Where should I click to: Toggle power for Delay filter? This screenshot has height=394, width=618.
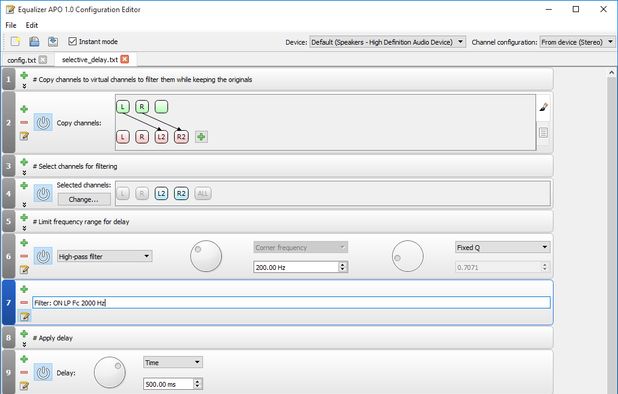click(43, 373)
